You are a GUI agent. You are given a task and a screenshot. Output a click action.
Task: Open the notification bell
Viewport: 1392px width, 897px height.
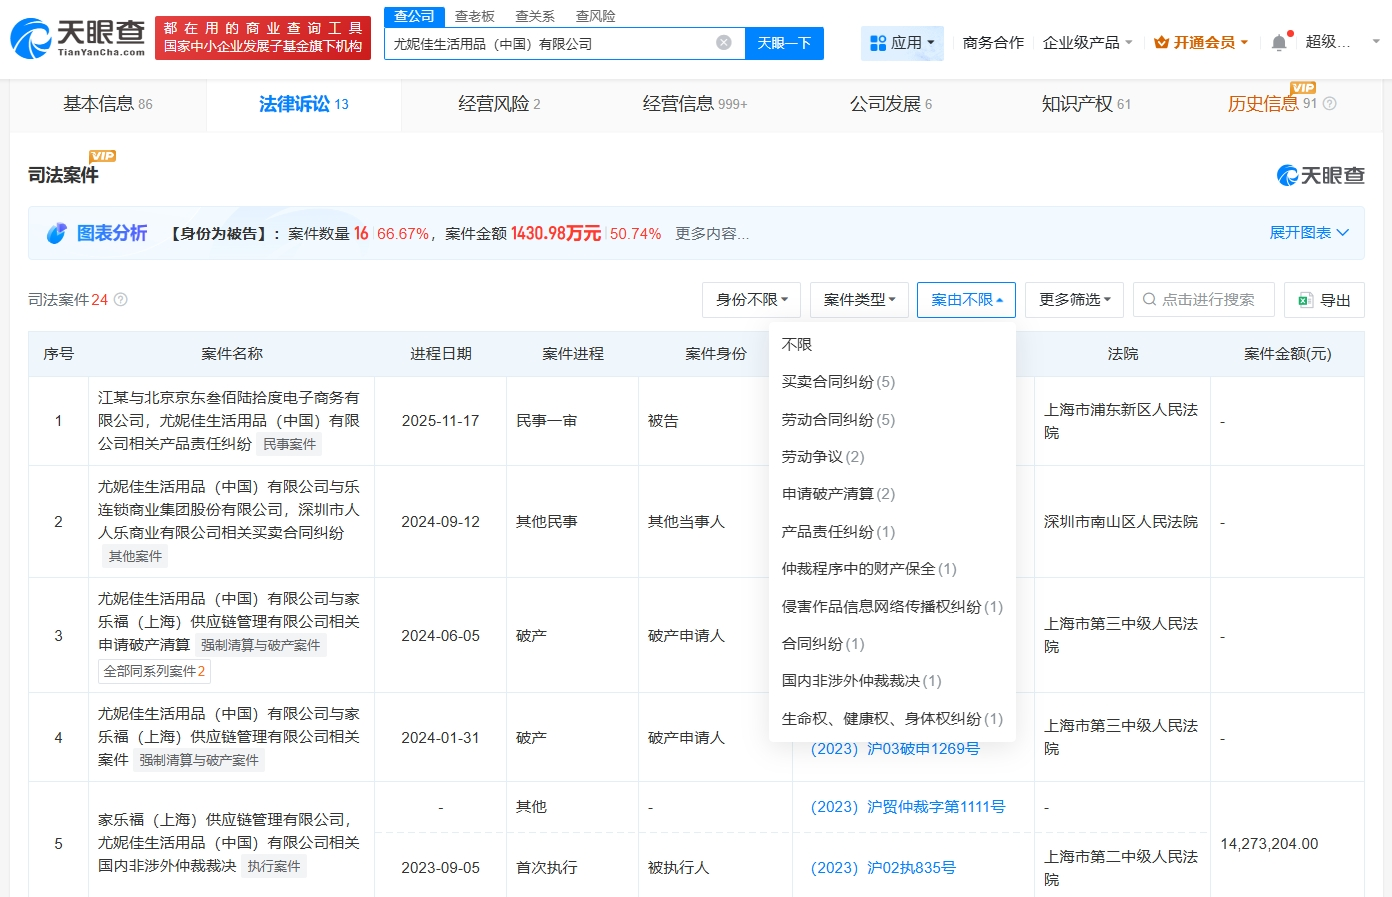(1279, 43)
